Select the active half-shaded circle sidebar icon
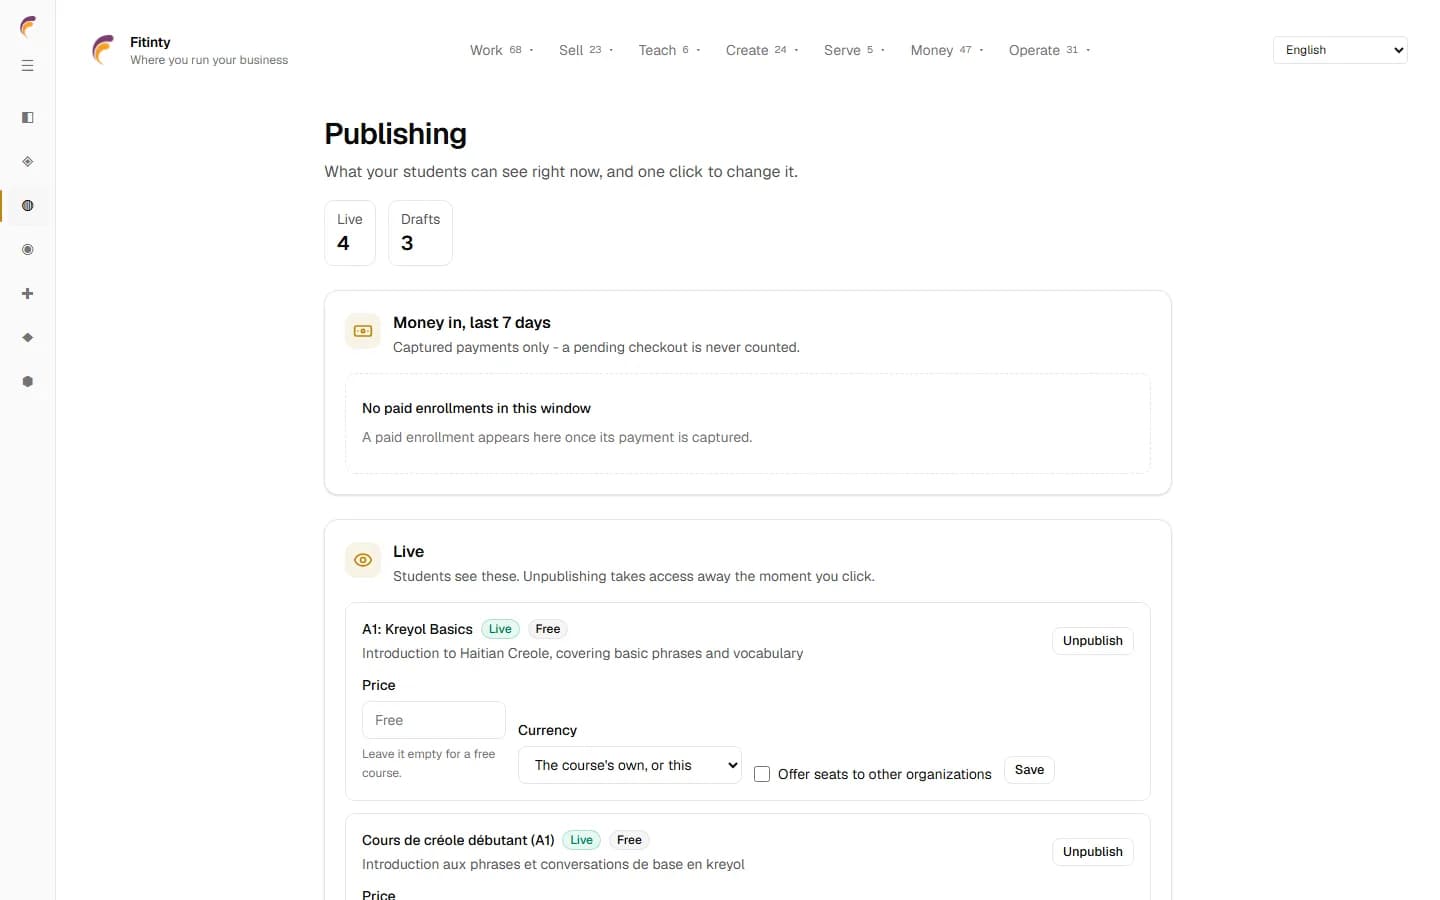The image size is (1440, 900). pos(28,206)
